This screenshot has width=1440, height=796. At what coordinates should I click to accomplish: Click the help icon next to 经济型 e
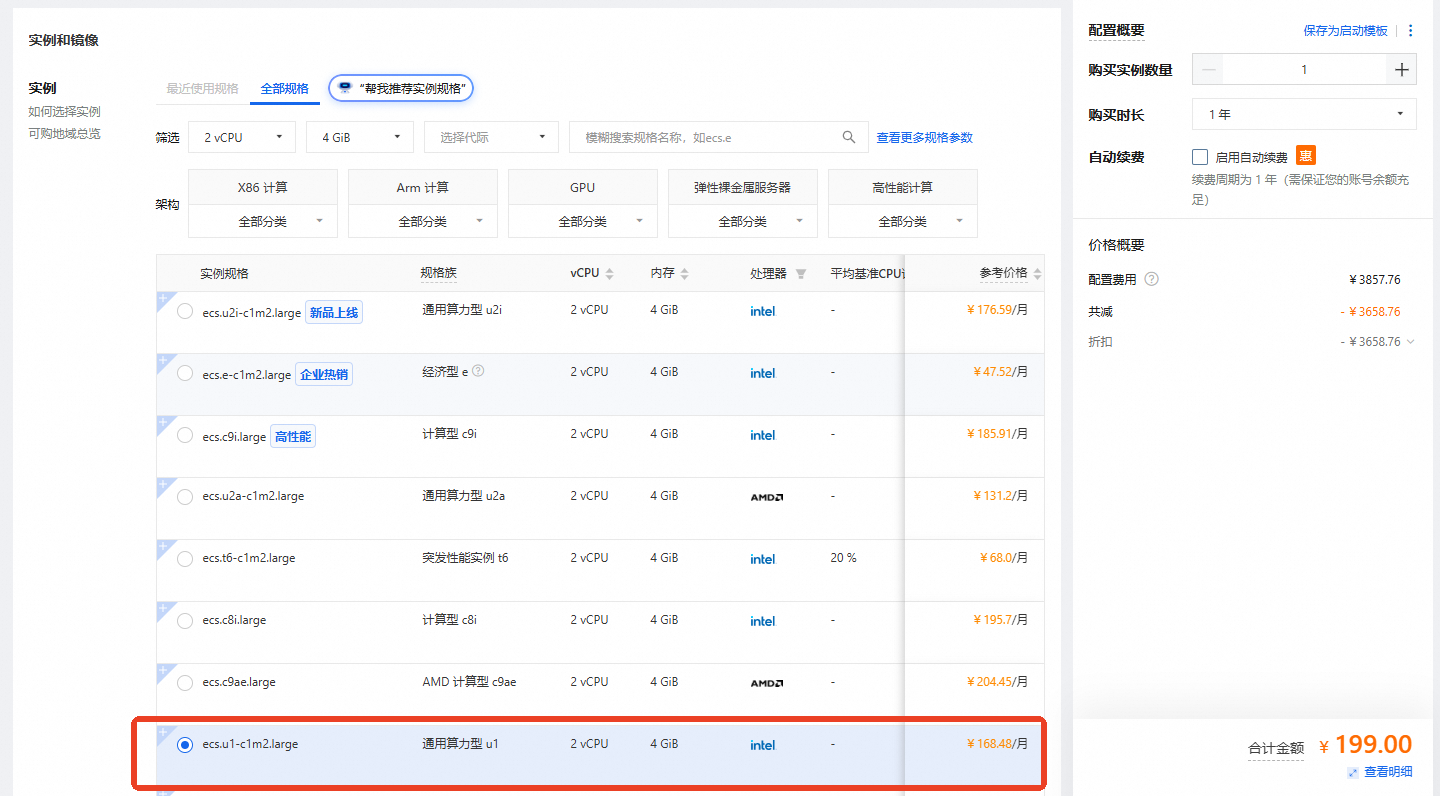point(478,371)
